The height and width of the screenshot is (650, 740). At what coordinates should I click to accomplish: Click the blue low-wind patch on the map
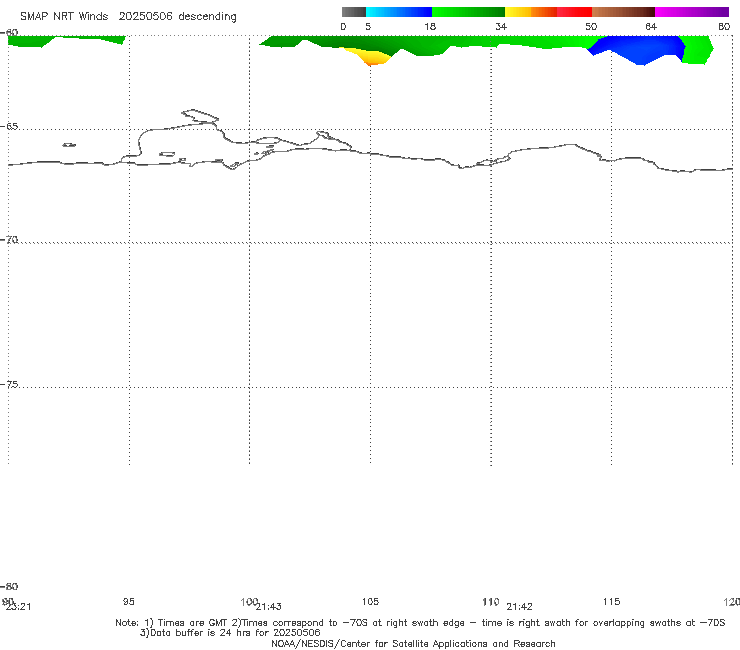pos(637,49)
